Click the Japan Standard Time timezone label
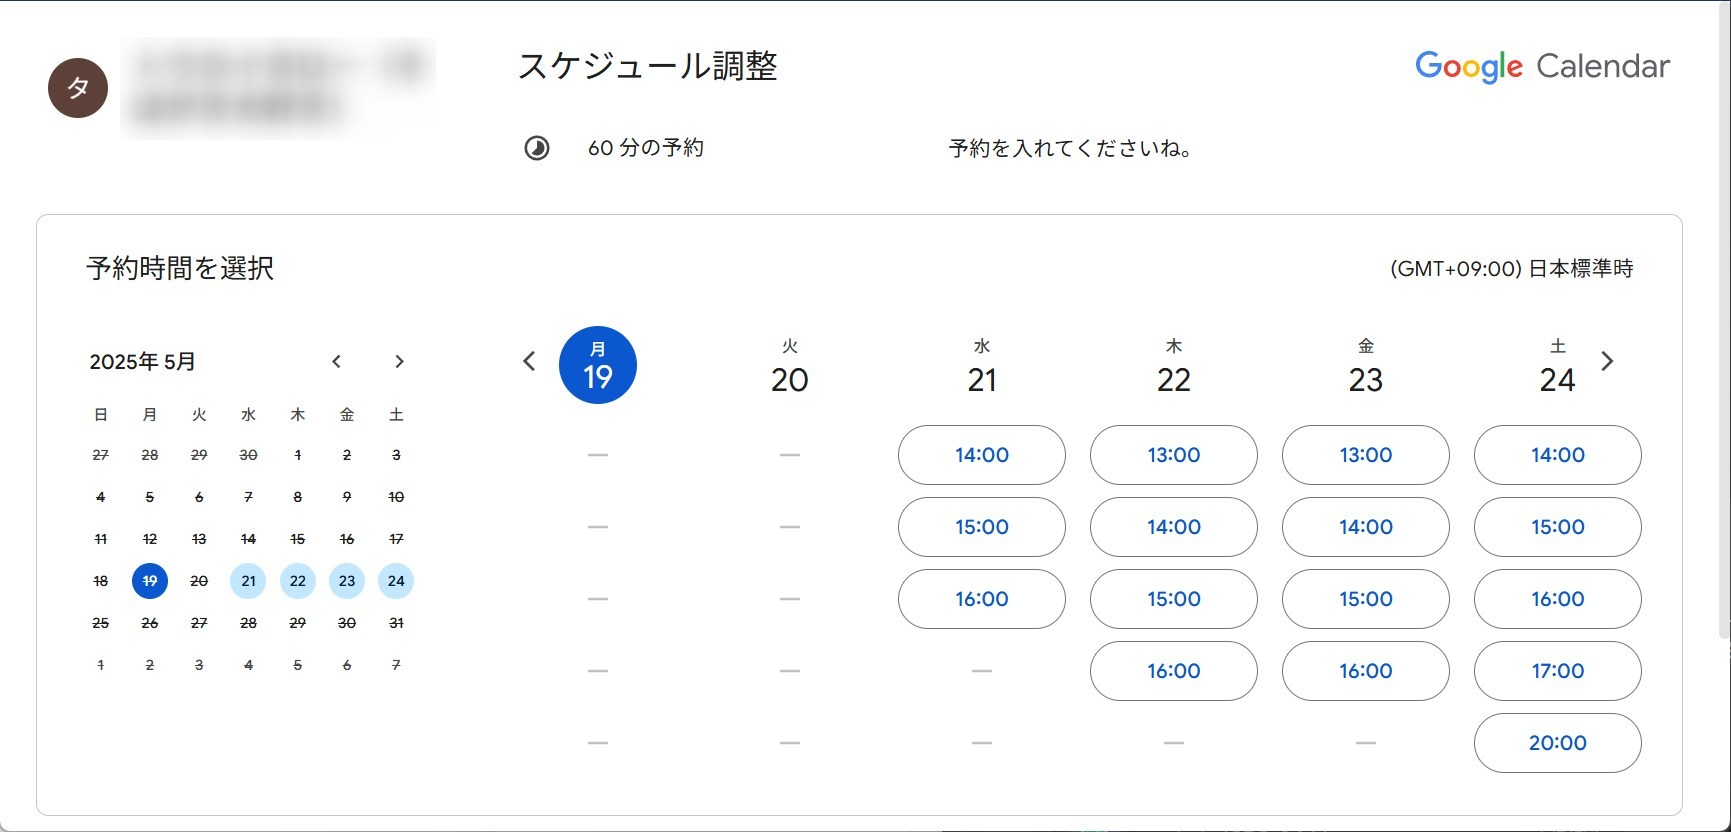The image size is (1731, 832). 1511,269
